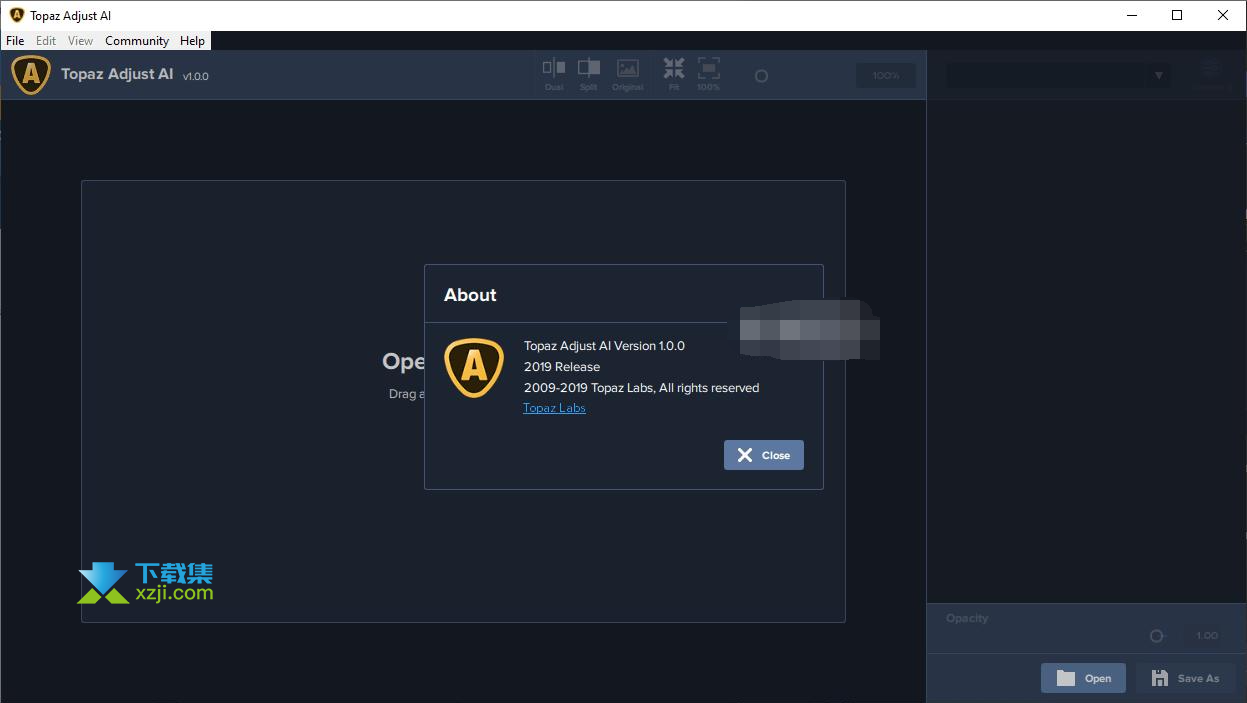Click the Save As button
Viewport: 1247px width, 703px height.
point(1185,678)
